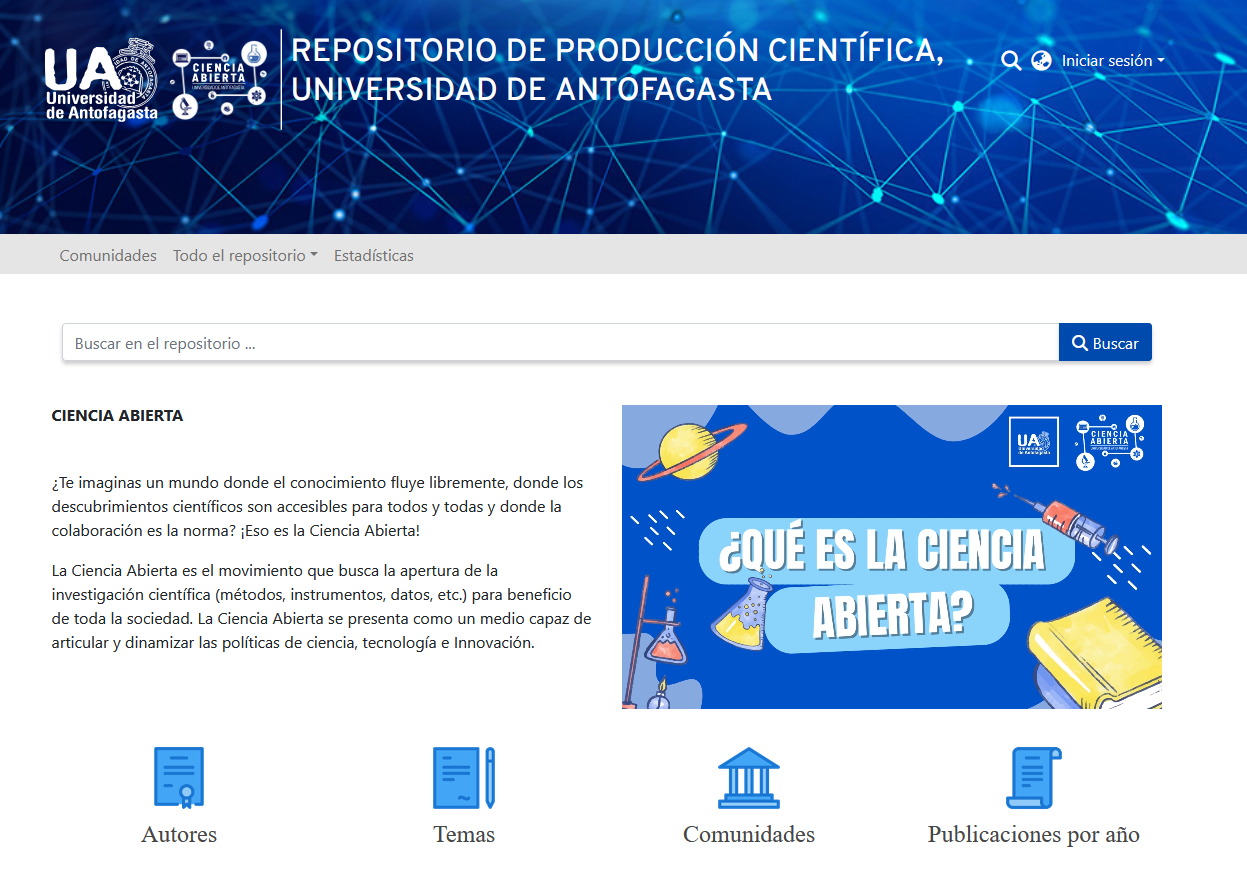Expand the Iniciar sesión dropdown
Screen dimensions: 1247x884
(x=1113, y=61)
